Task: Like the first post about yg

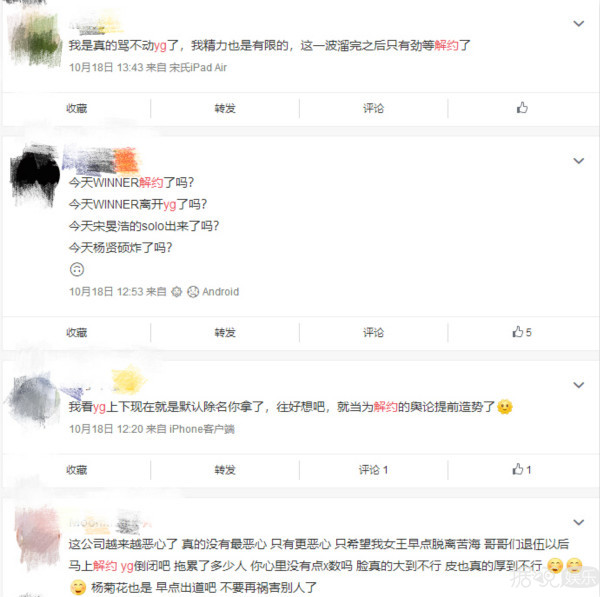Action: (522, 108)
